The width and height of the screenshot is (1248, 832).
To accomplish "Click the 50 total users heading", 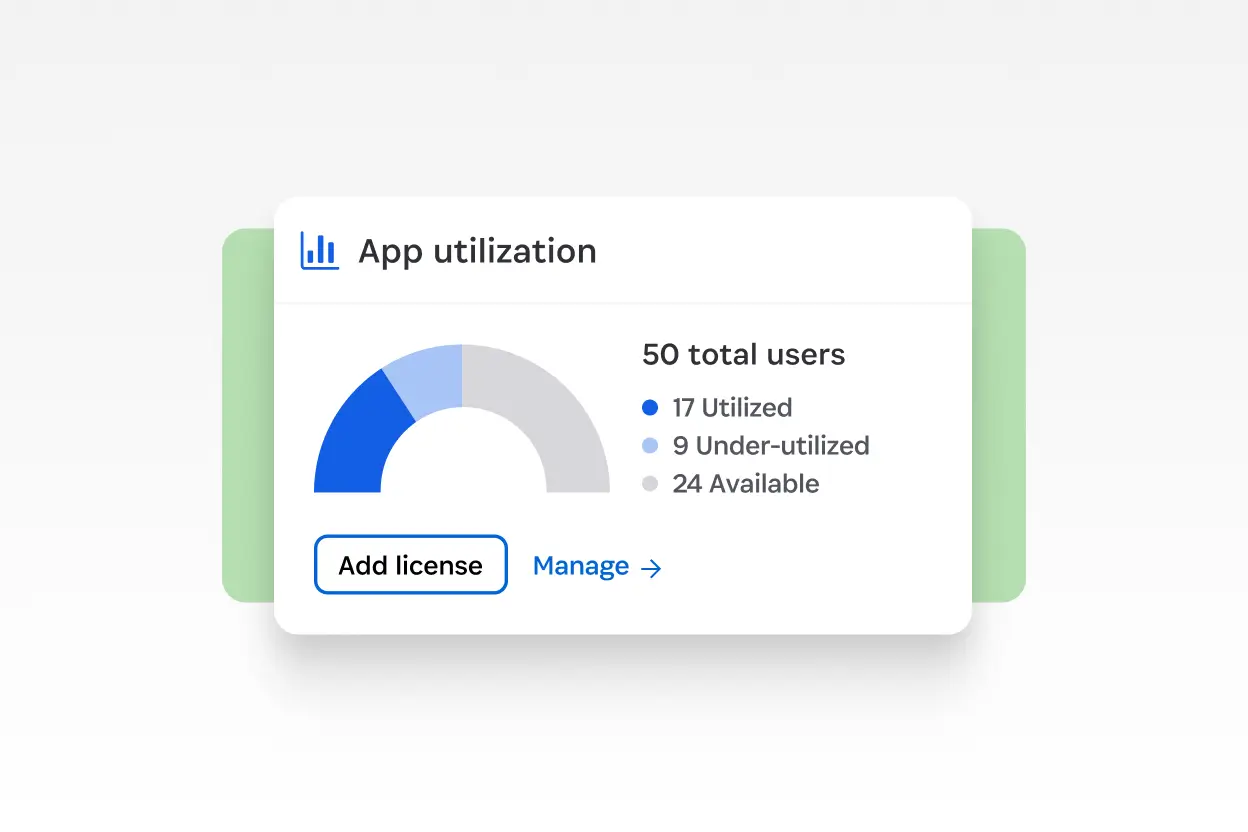I will (x=743, y=354).
